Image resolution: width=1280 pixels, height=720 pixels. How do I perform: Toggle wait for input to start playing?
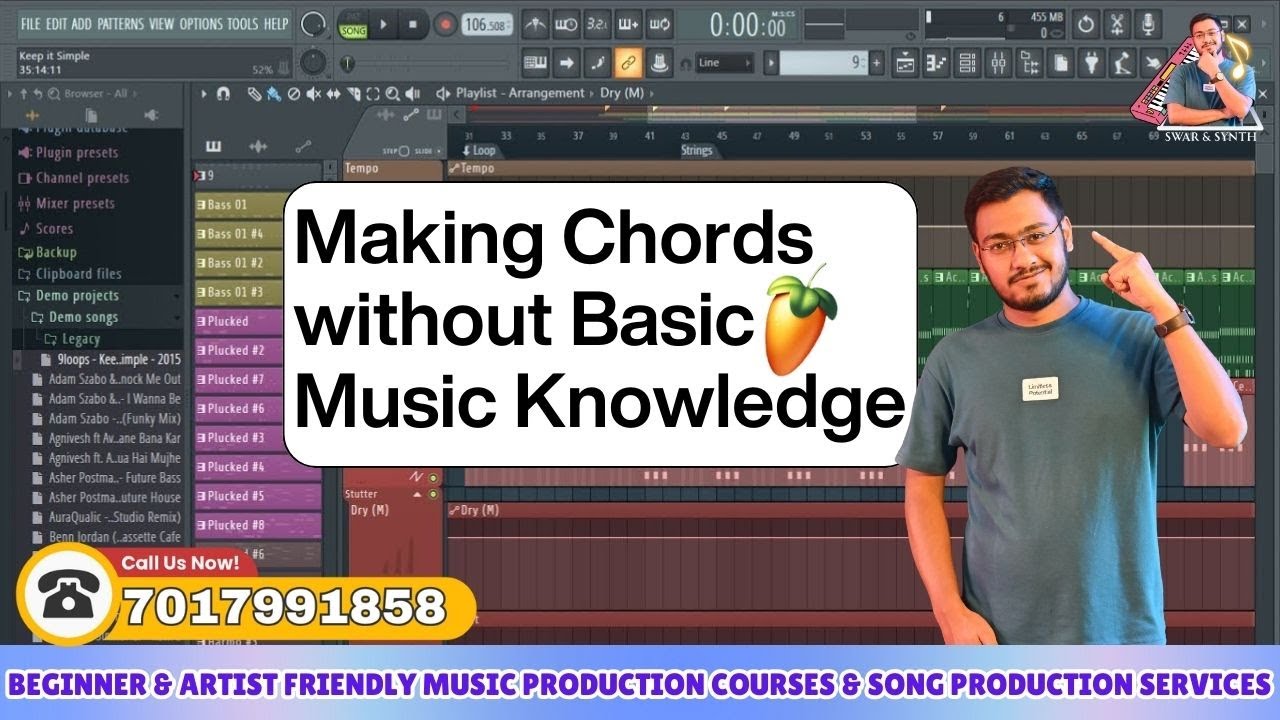click(x=567, y=23)
